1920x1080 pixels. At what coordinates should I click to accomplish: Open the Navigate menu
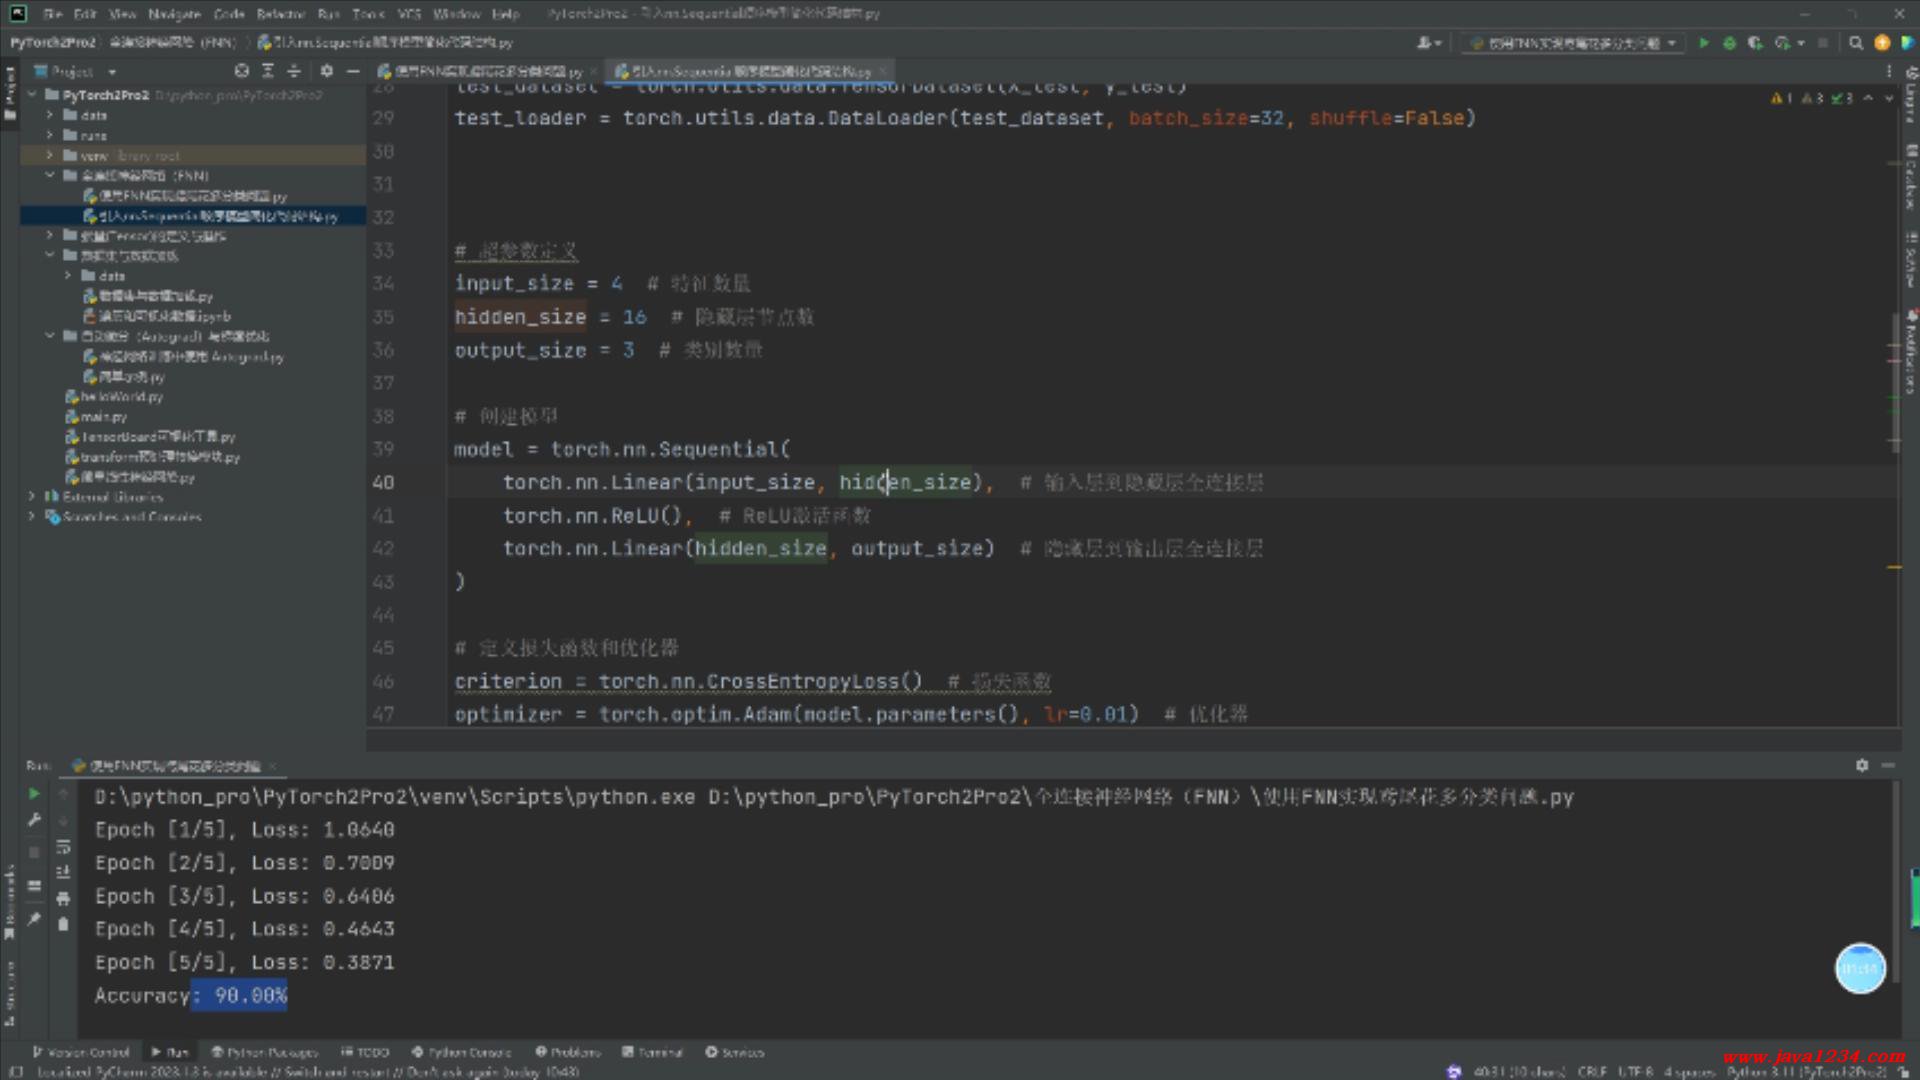(x=174, y=14)
